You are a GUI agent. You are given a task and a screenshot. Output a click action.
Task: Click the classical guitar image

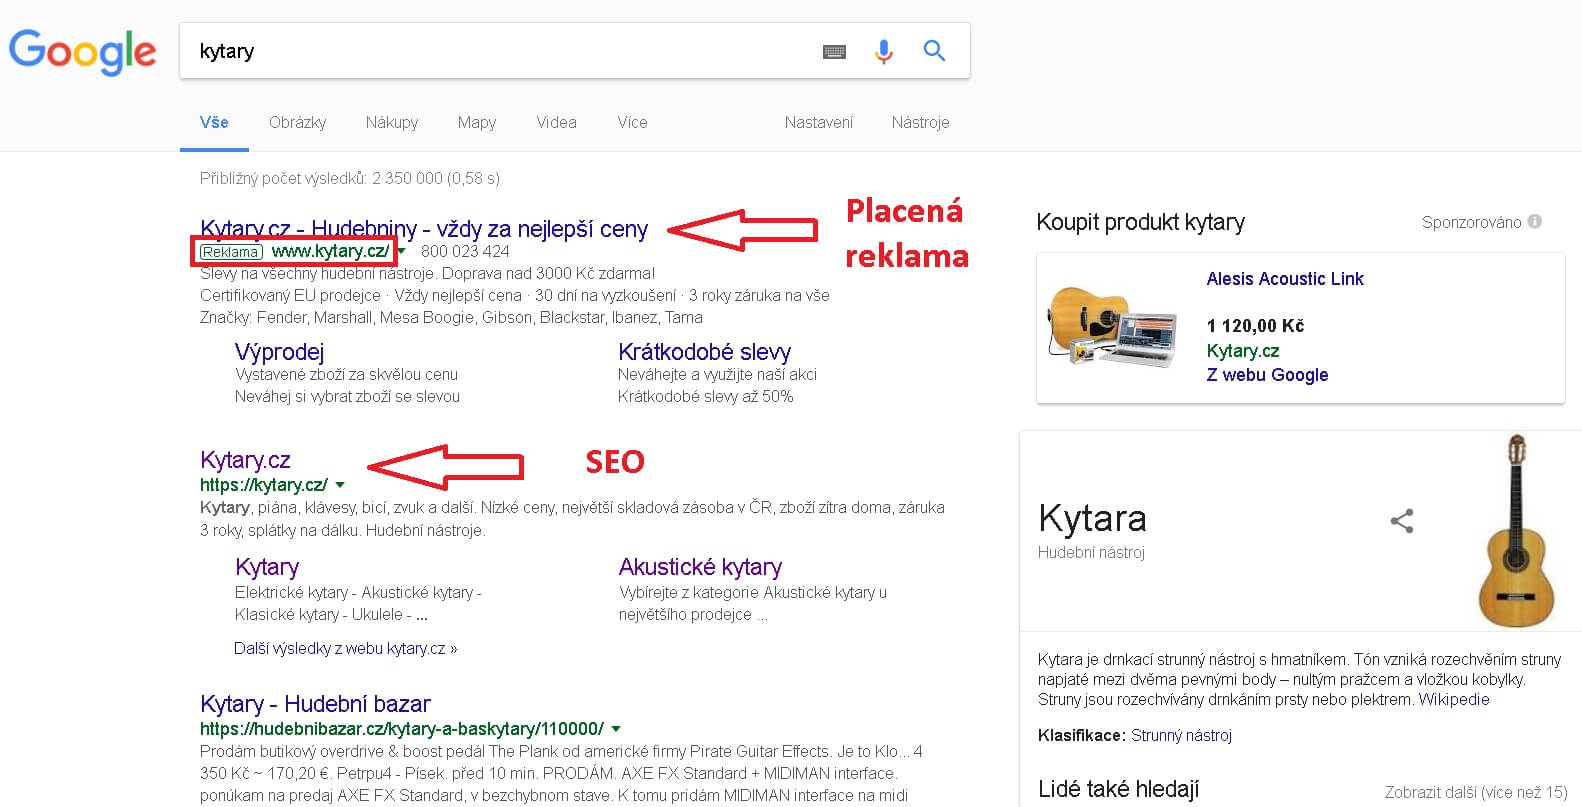[1516, 530]
